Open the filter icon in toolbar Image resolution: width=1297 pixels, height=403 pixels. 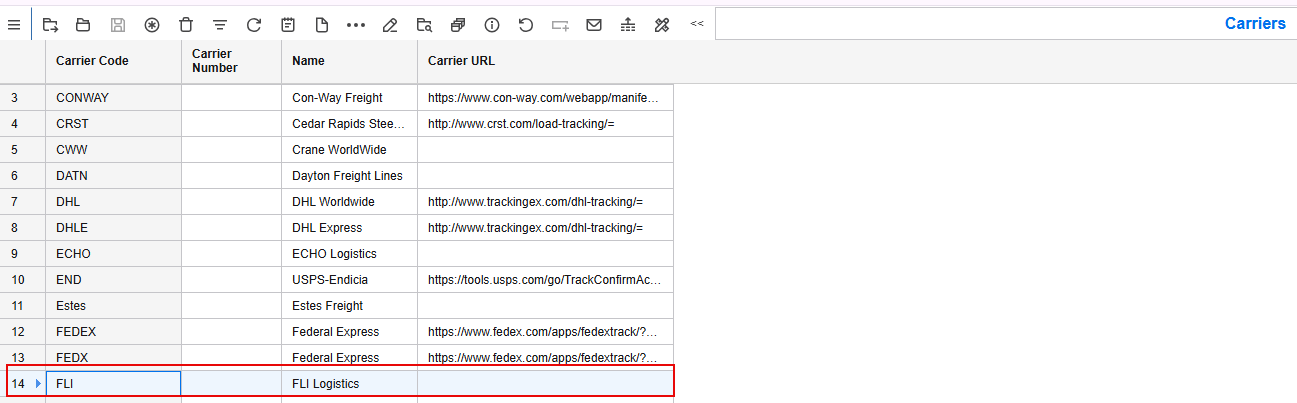(x=220, y=24)
